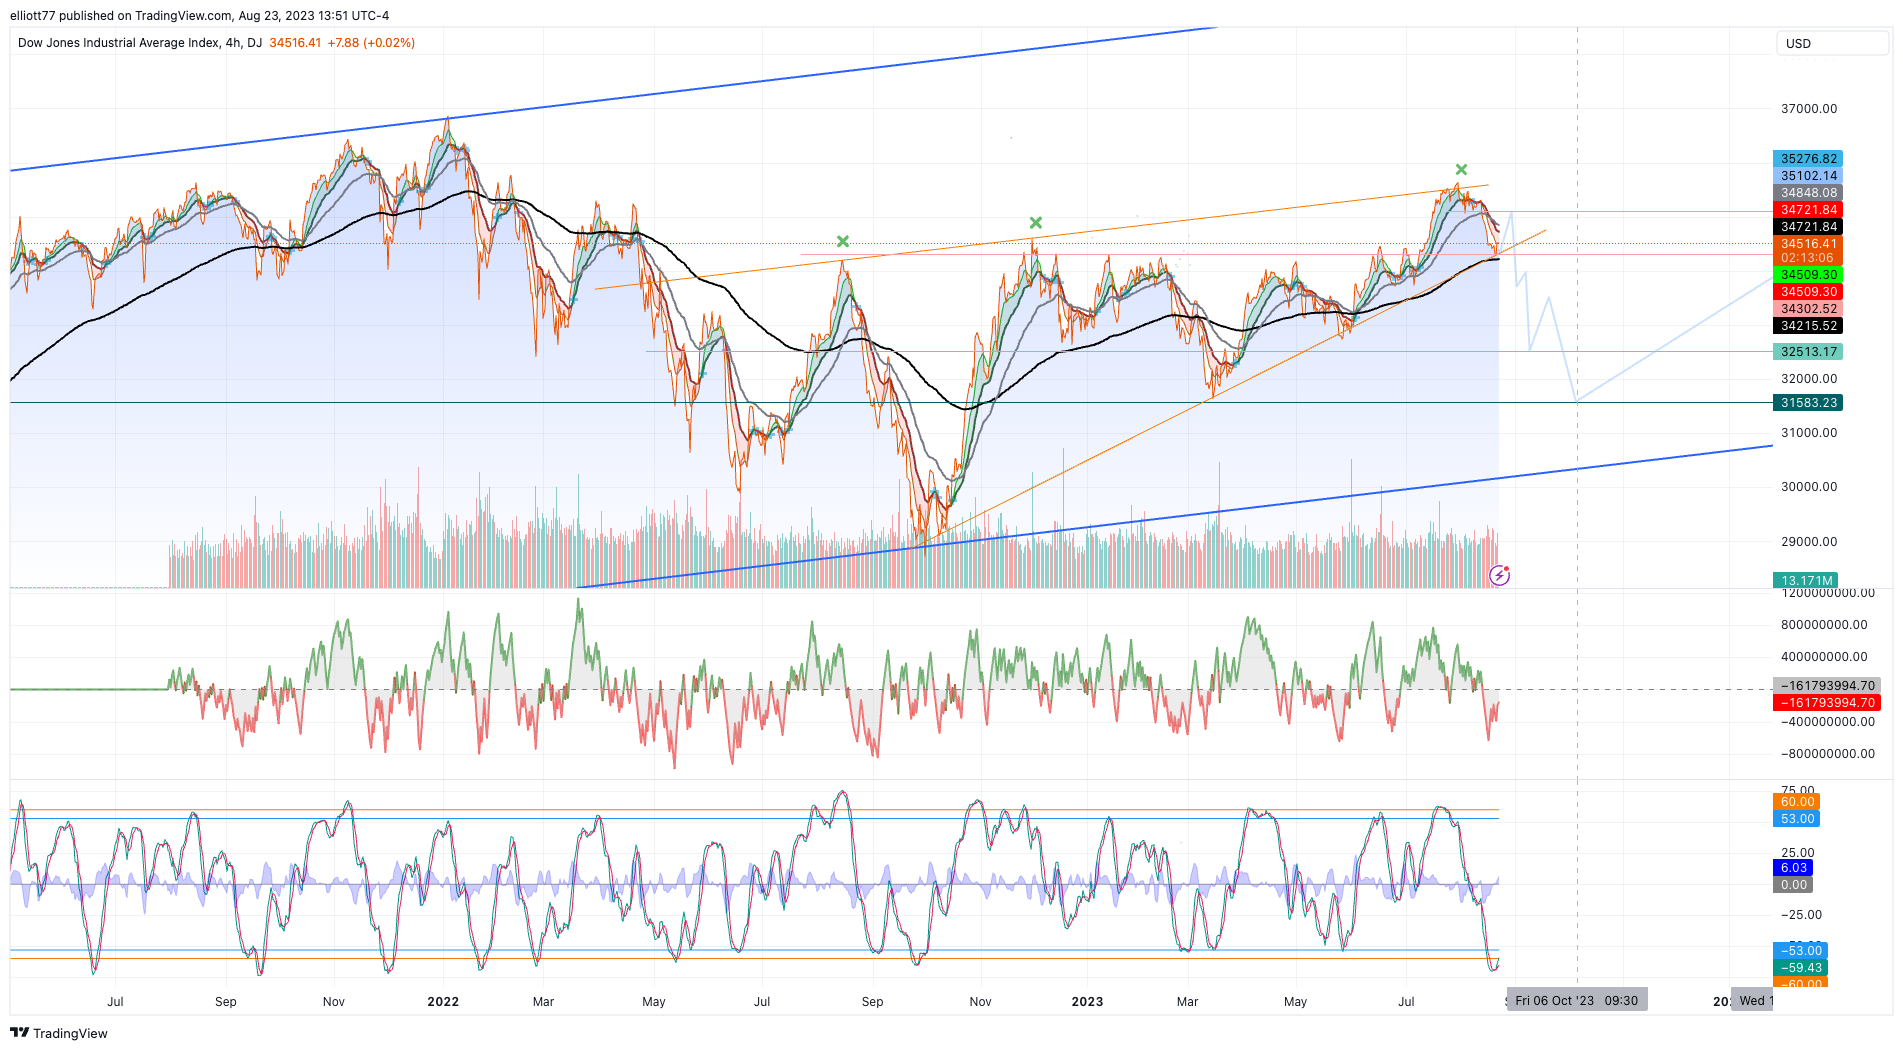Click the 37000.00 price axis tick
This screenshot has height=1050, width=1903.
1809,109
